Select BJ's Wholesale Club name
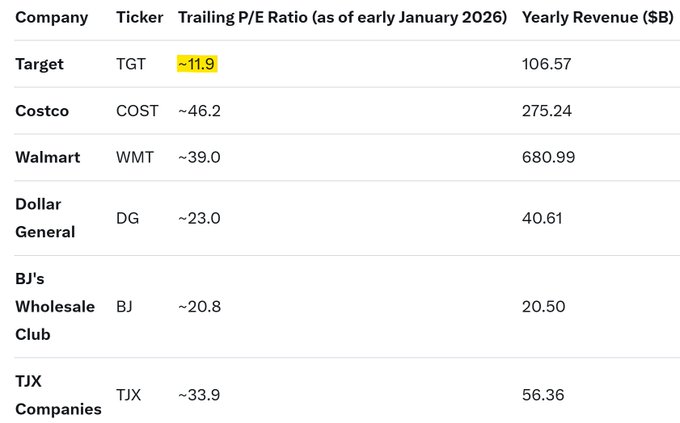The image size is (680, 423). point(54,306)
